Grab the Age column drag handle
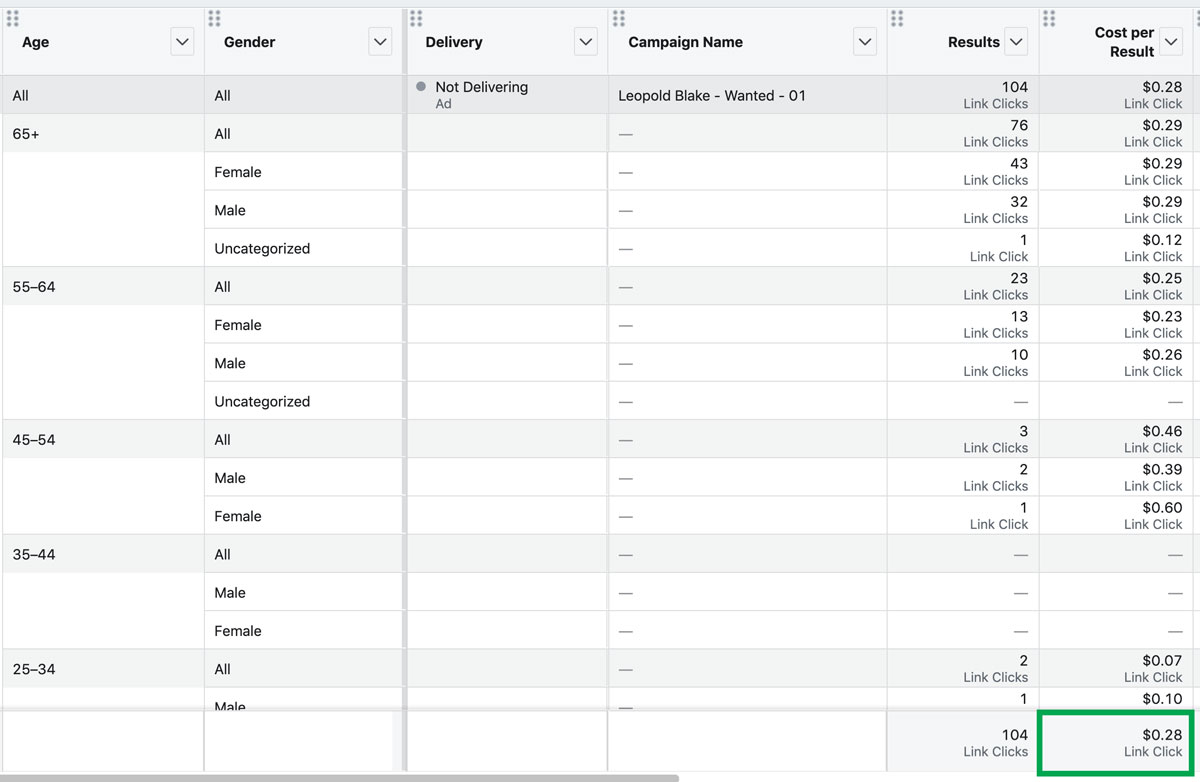Image resolution: width=1200 pixels, height=782 pixels. [x=12, y=18]
